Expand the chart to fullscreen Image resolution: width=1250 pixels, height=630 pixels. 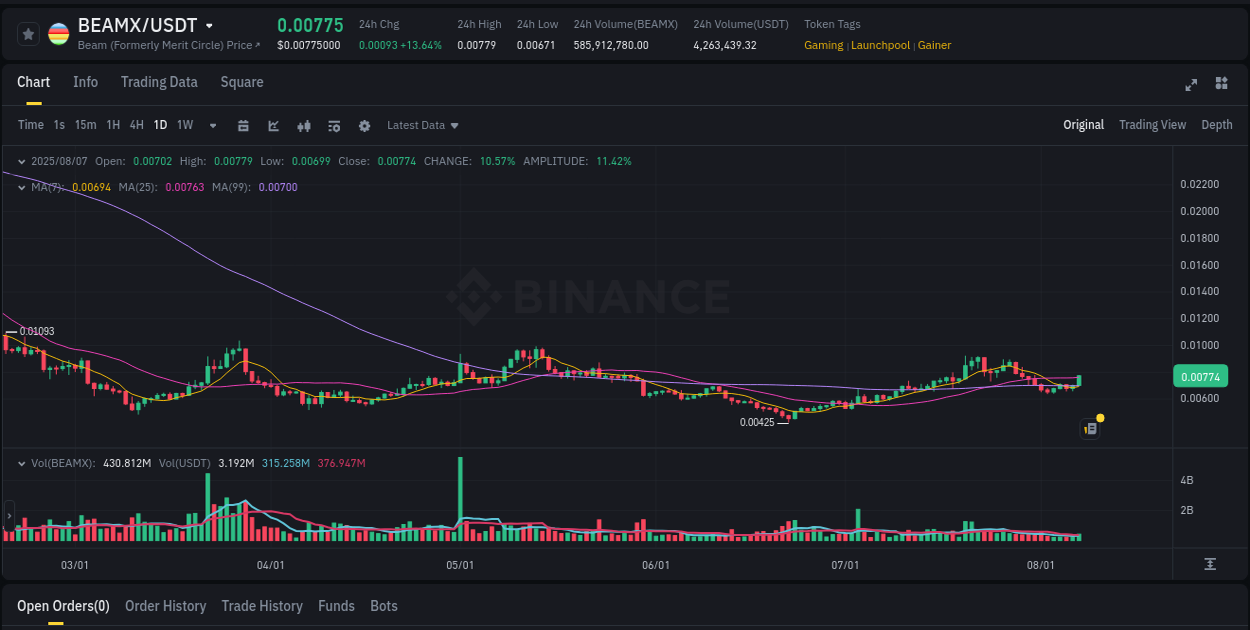pyautogui.click(x=1191, y=85)
